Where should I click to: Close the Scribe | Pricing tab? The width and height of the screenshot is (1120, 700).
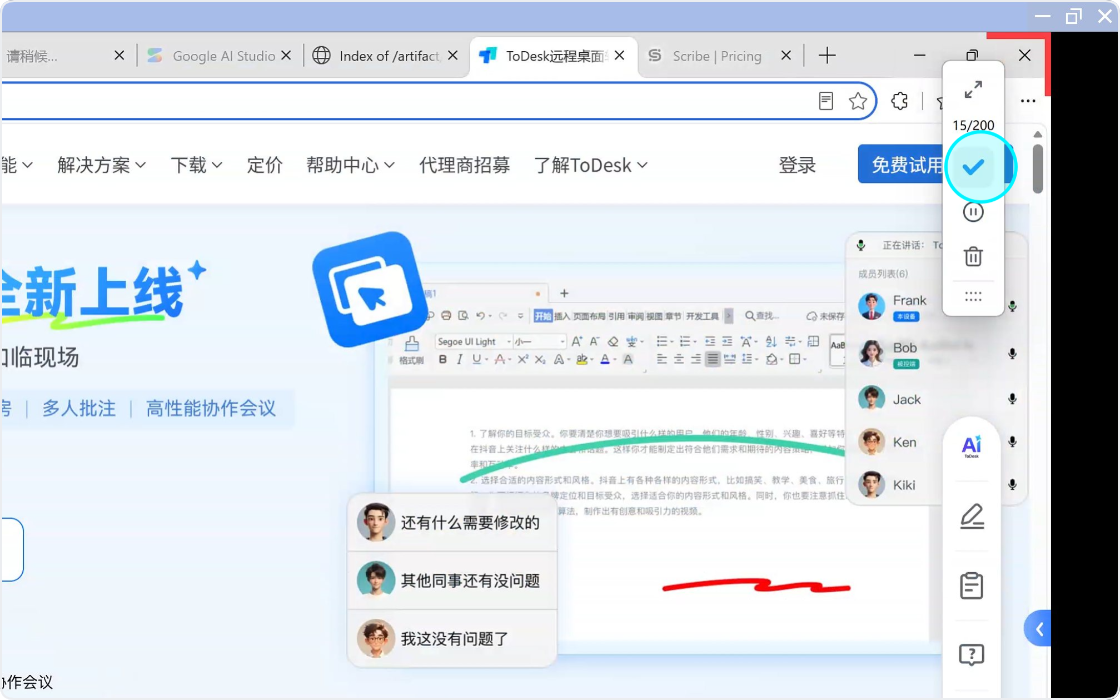[786, 56]
